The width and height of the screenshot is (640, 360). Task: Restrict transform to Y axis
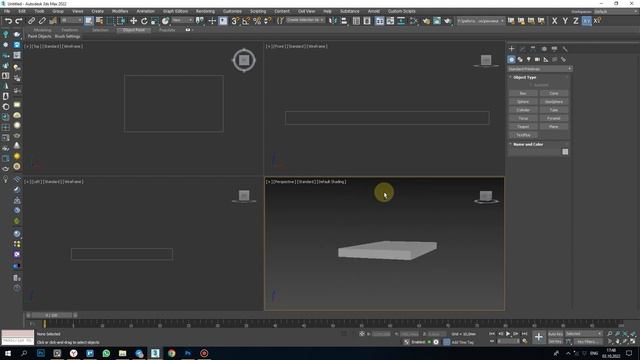565,21
